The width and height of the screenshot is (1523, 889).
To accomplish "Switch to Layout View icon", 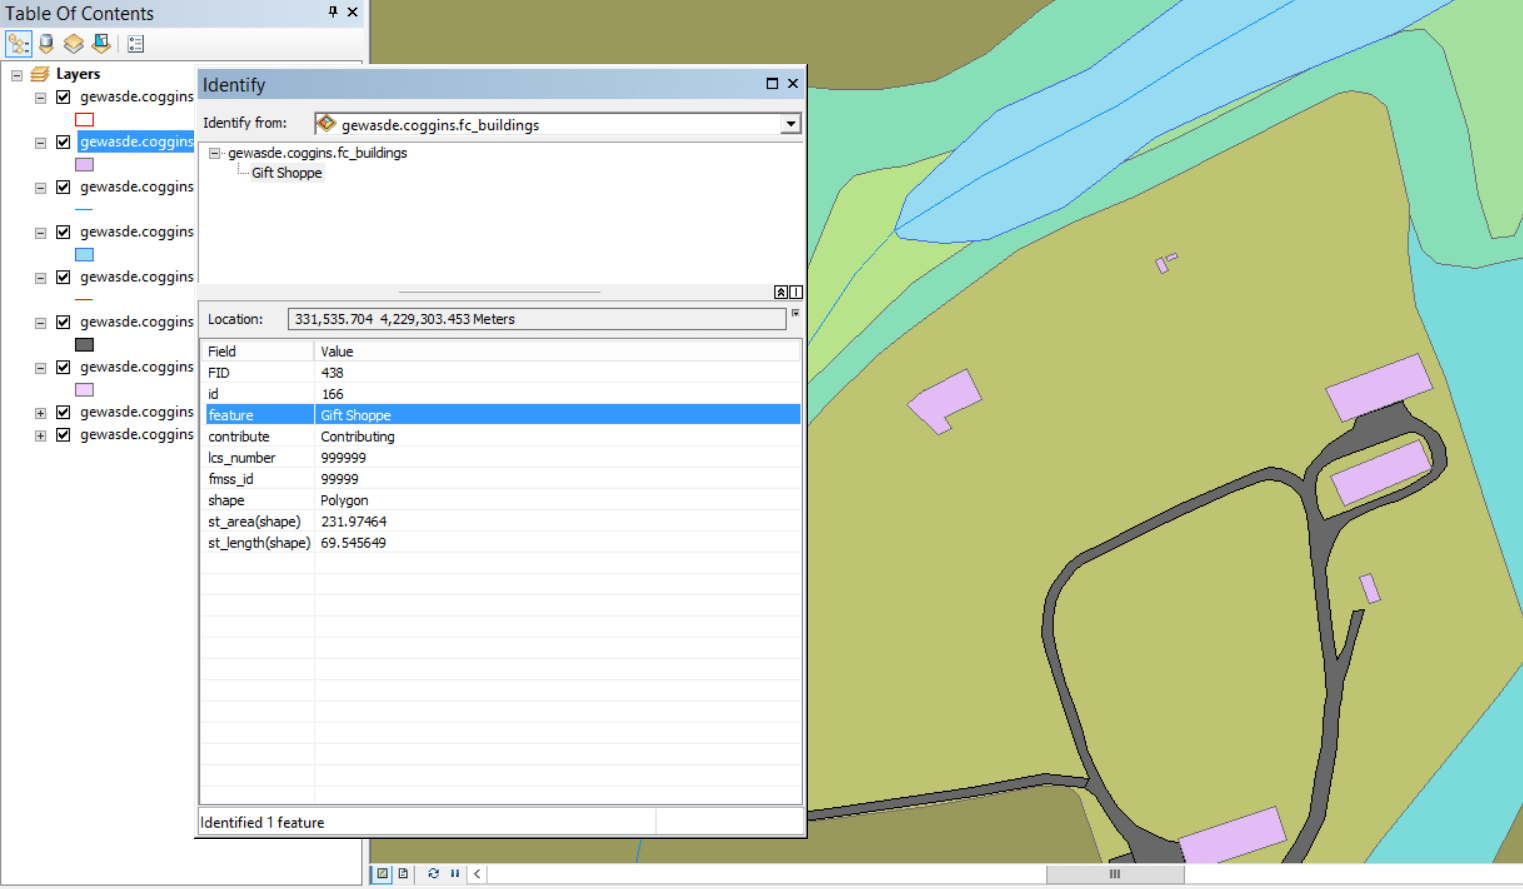I will (403, 874).
